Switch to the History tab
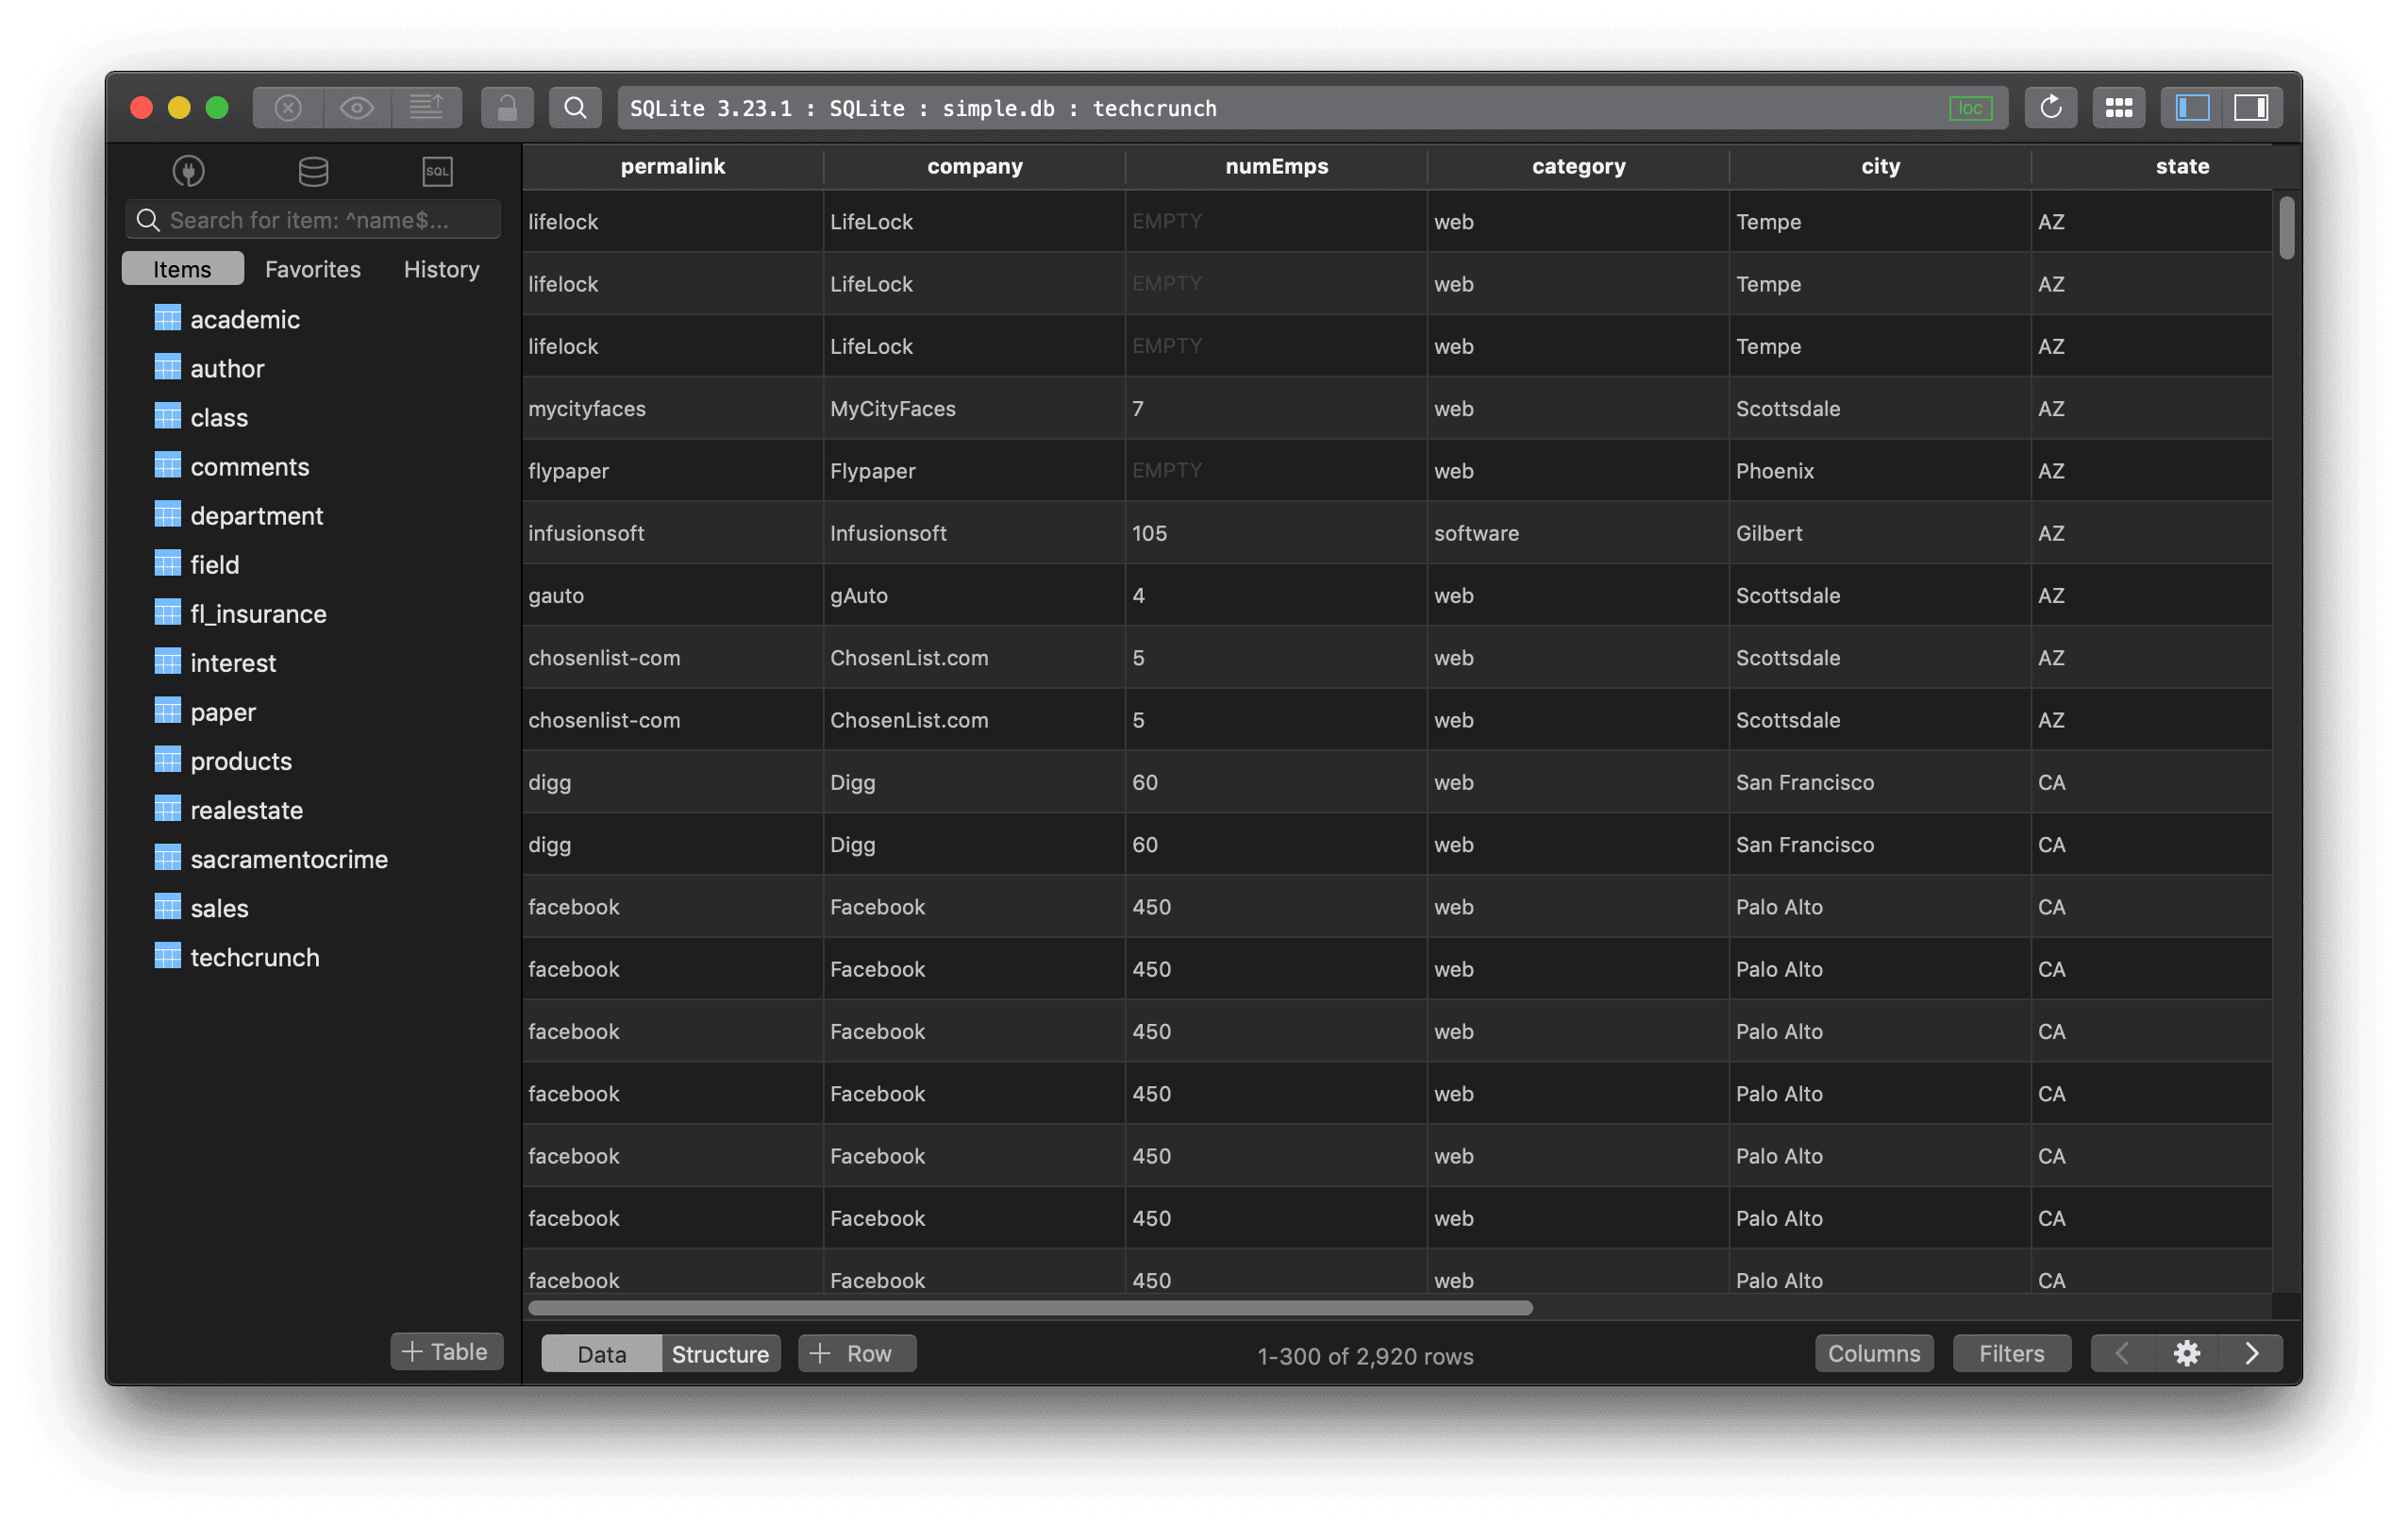2408x1525 pixels. coord(441,269)
